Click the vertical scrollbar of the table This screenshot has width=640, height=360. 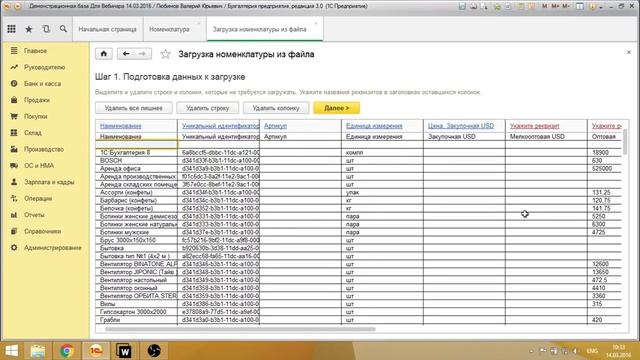pyautogui.click(x=625, y=141)
